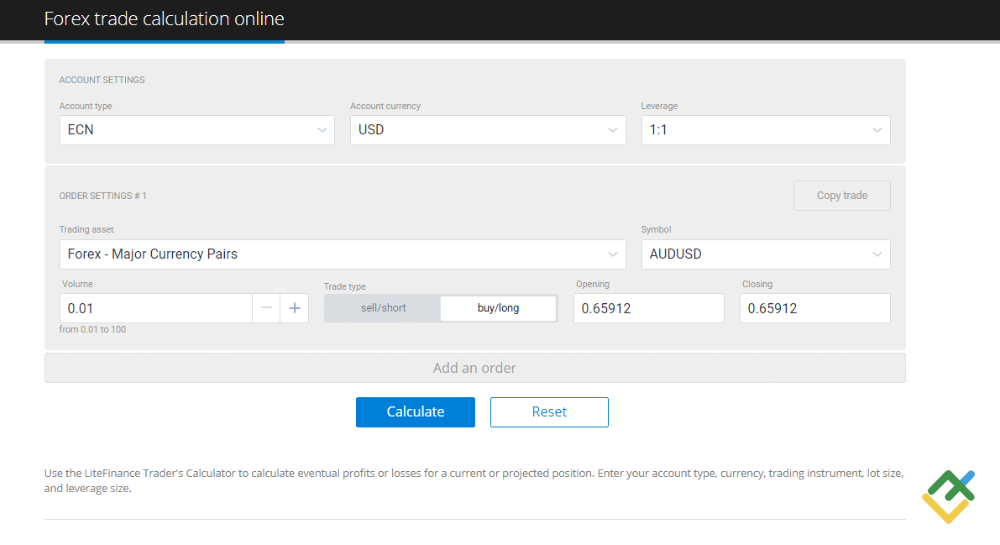The height and width of the screenshot is (545, 1000).
Task: Click the Reset button
Action: point(549,412)
